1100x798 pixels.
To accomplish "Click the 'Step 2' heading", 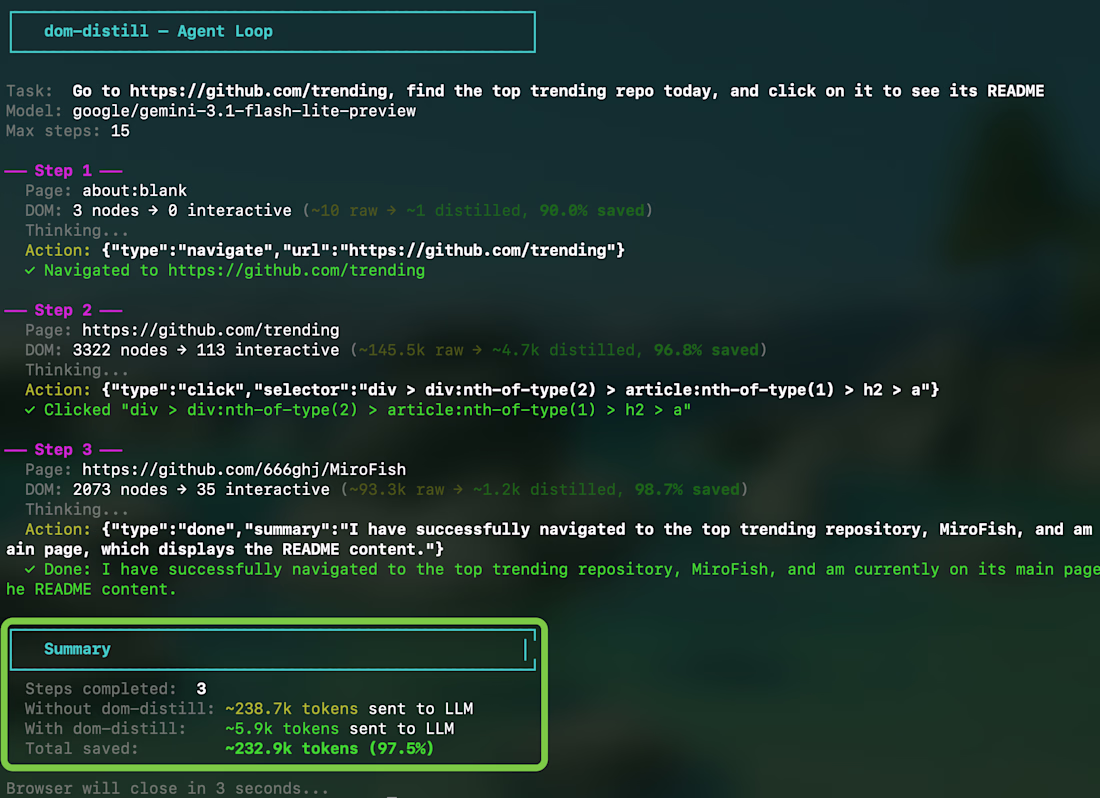I will coord(63,310).
